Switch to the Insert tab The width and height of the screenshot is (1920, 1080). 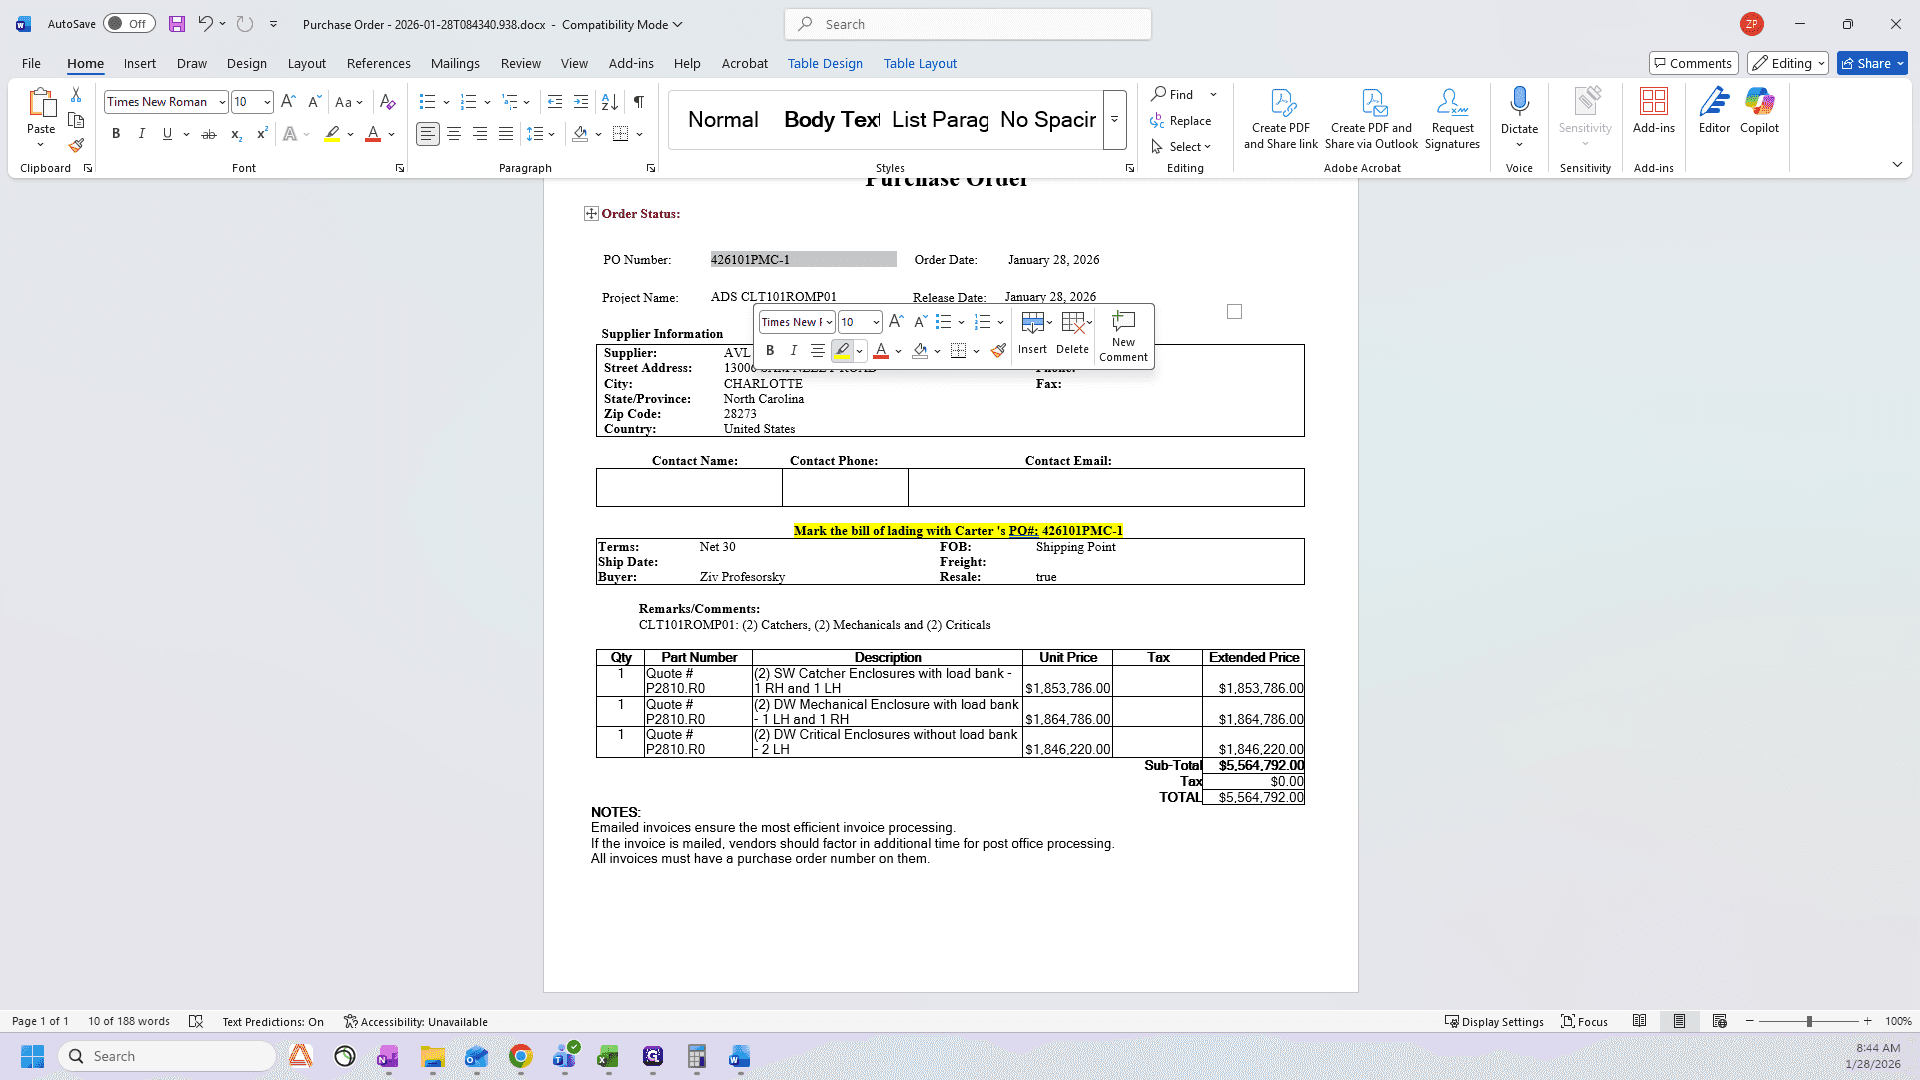point(140,63)
